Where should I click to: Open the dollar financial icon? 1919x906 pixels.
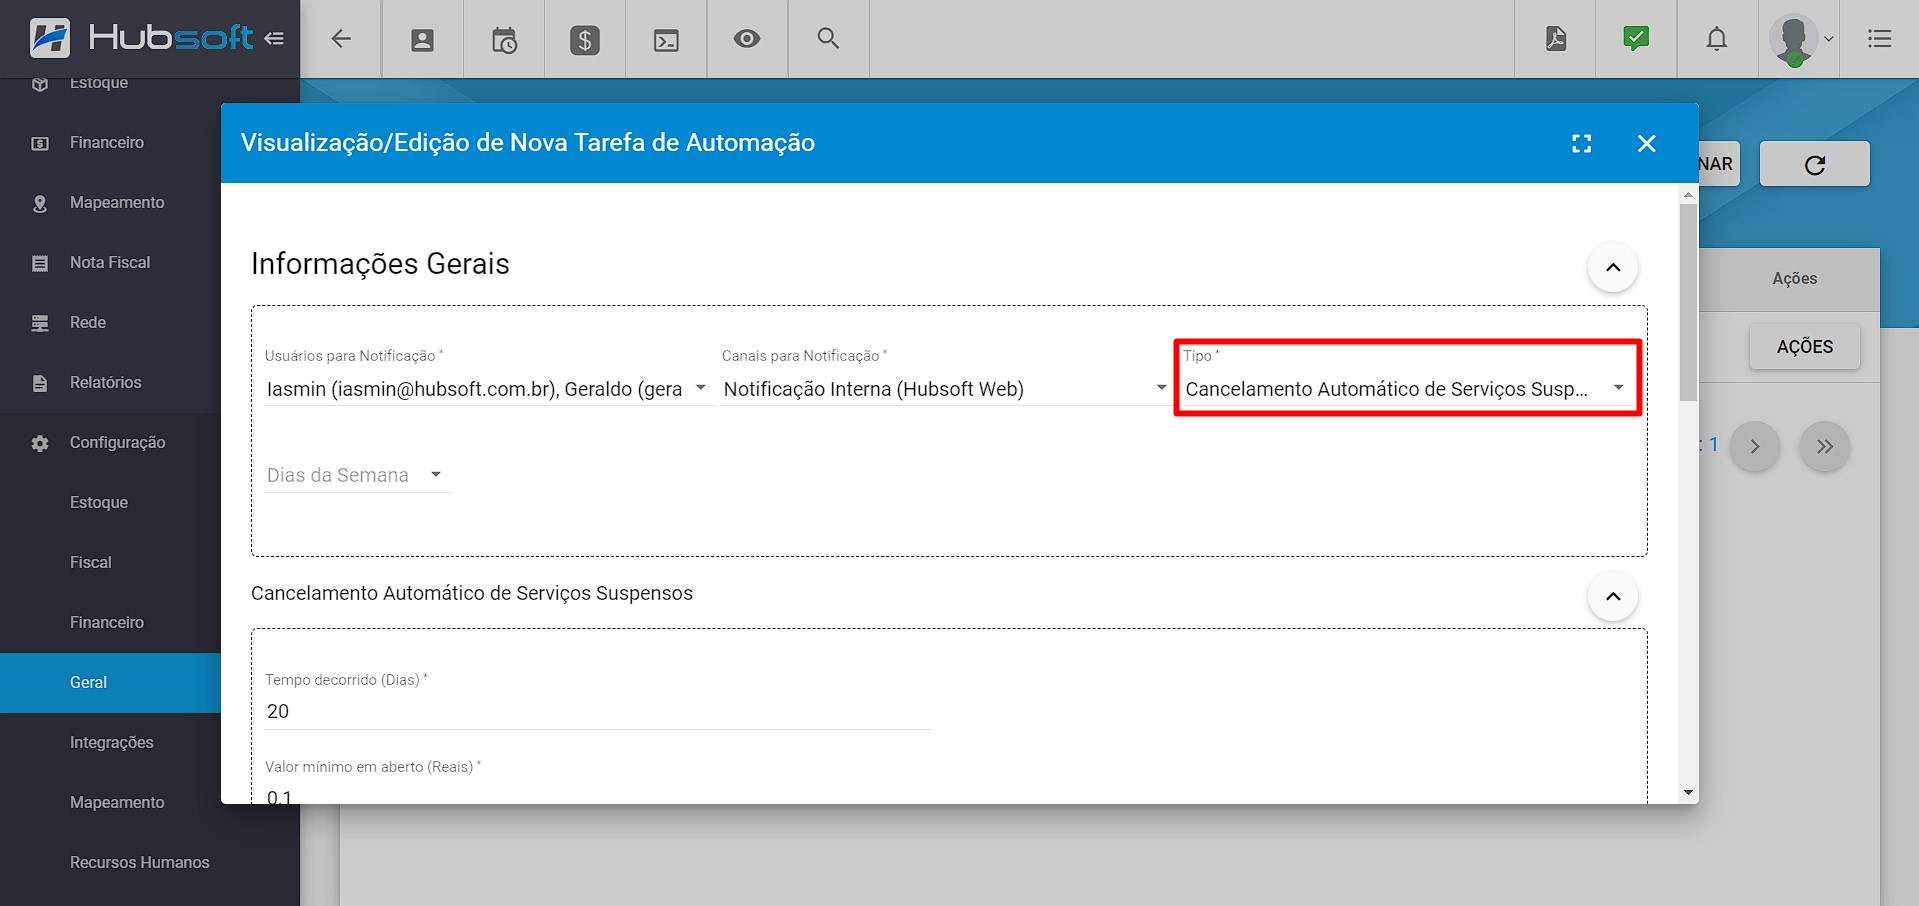coord(585,40)
